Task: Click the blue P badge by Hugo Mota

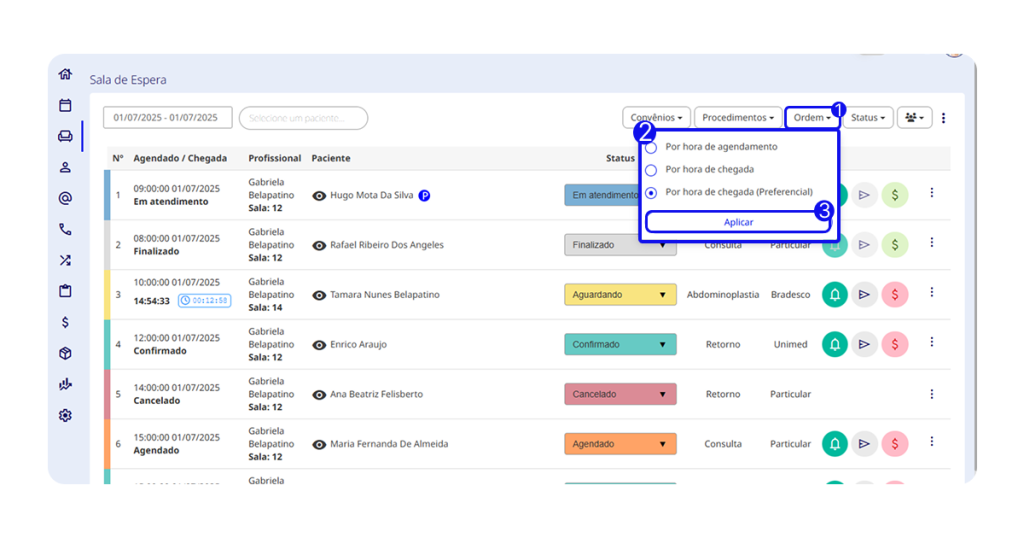Action: coord(424,195)
